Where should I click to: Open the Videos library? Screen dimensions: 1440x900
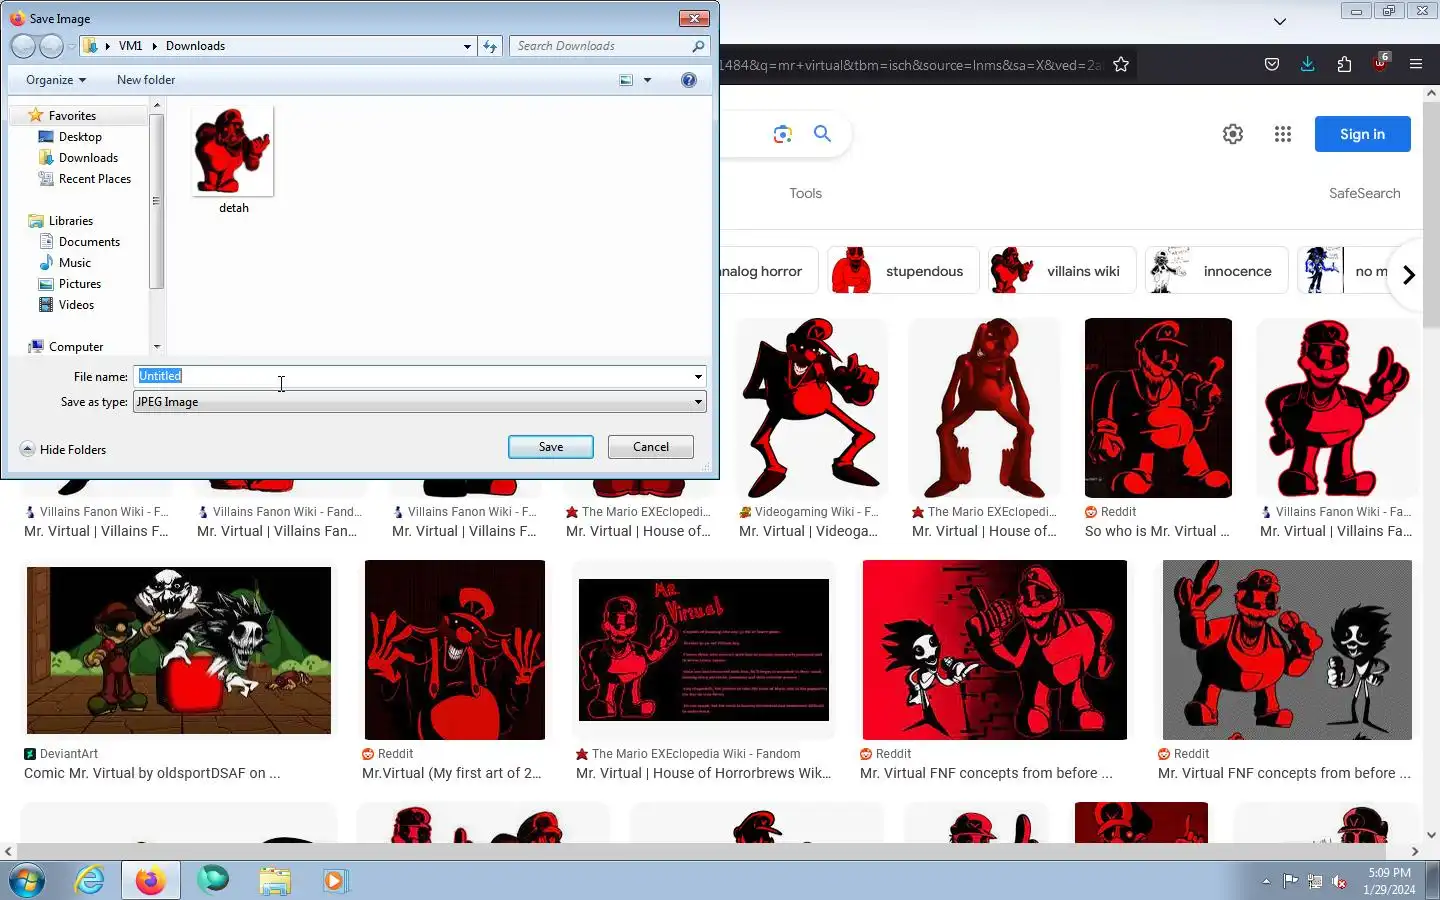[76, 305]
